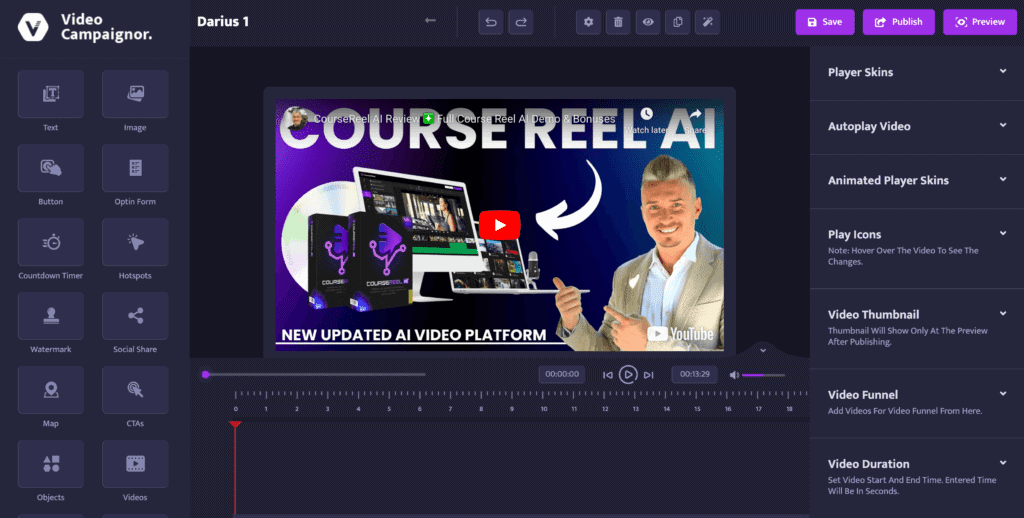Click the trash delete icon
This screenshot has width=1024, height=518.
click(x=618, y=22)
